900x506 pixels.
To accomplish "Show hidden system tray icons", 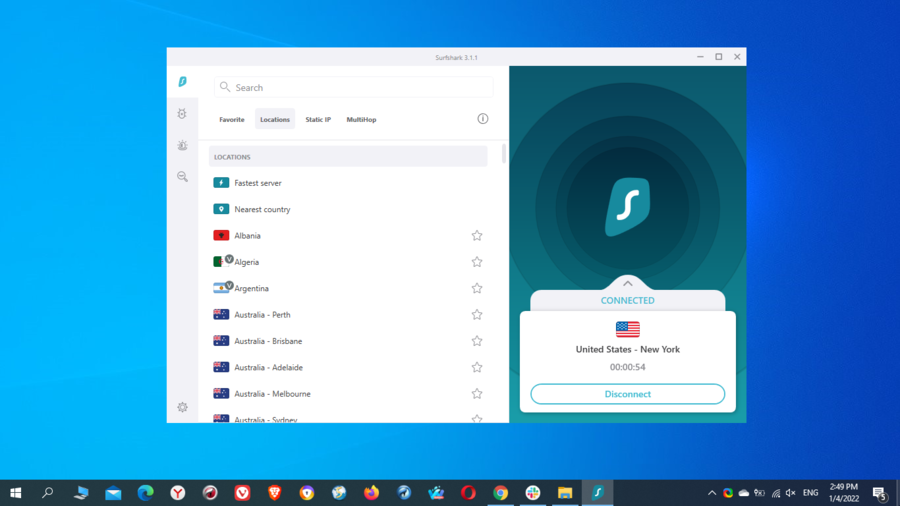I will [712, 493].
